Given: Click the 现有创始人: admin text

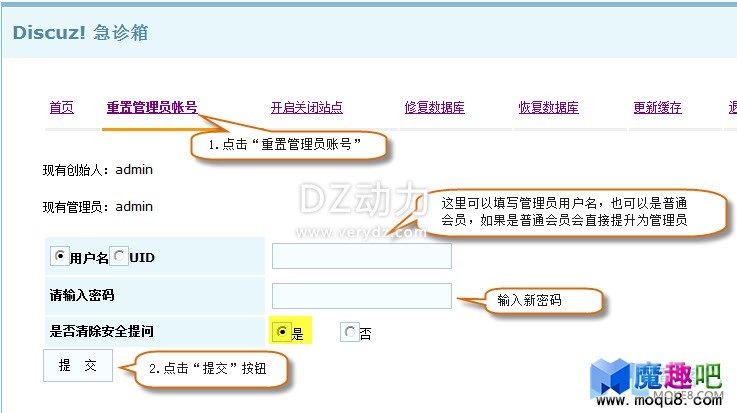Looking at the screenshot, I should click(98, 170).
